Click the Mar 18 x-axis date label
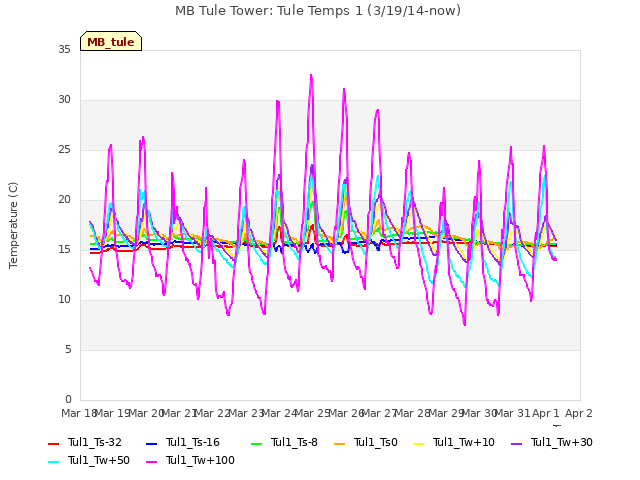 coord(79,413)
